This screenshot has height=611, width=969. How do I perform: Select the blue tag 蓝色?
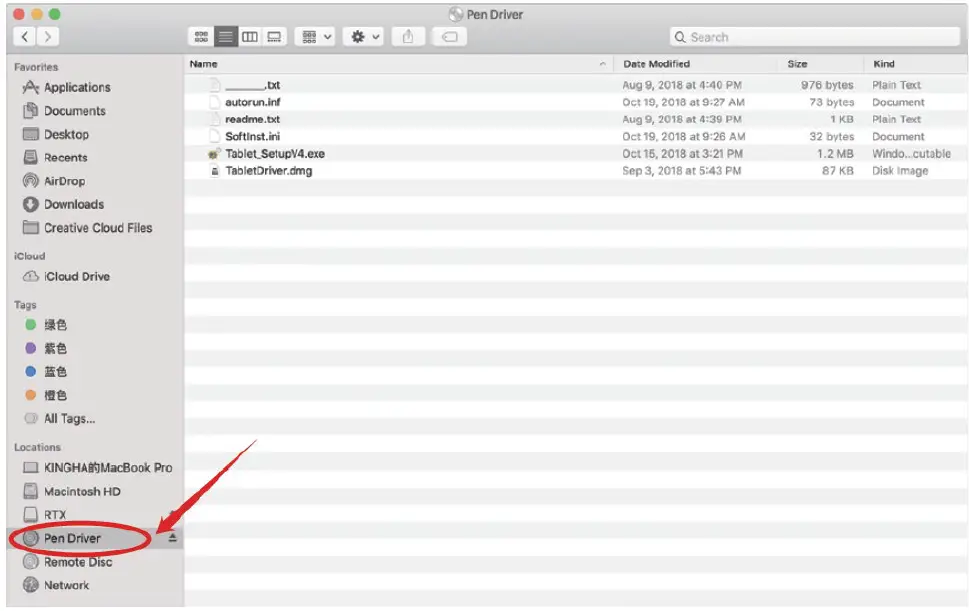pos(54,371)
